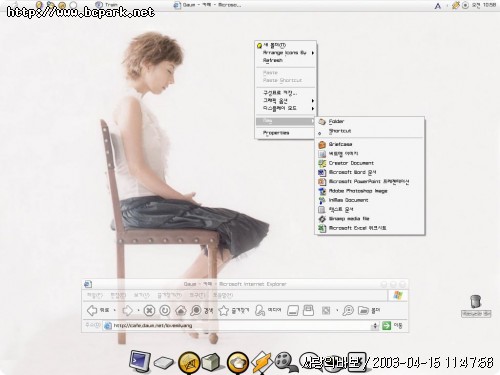Screen dimensions: 500x375
Task: Click the 이동 Go button label
Action: pyautogui.click(x=398, y=325)
